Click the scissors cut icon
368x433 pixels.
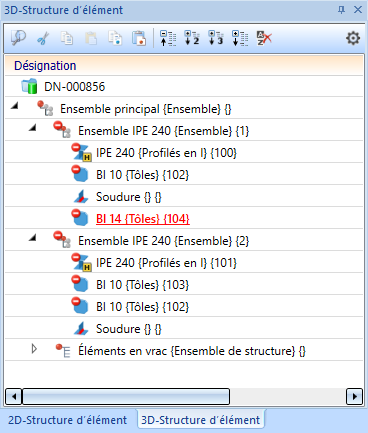click(43, 38)
